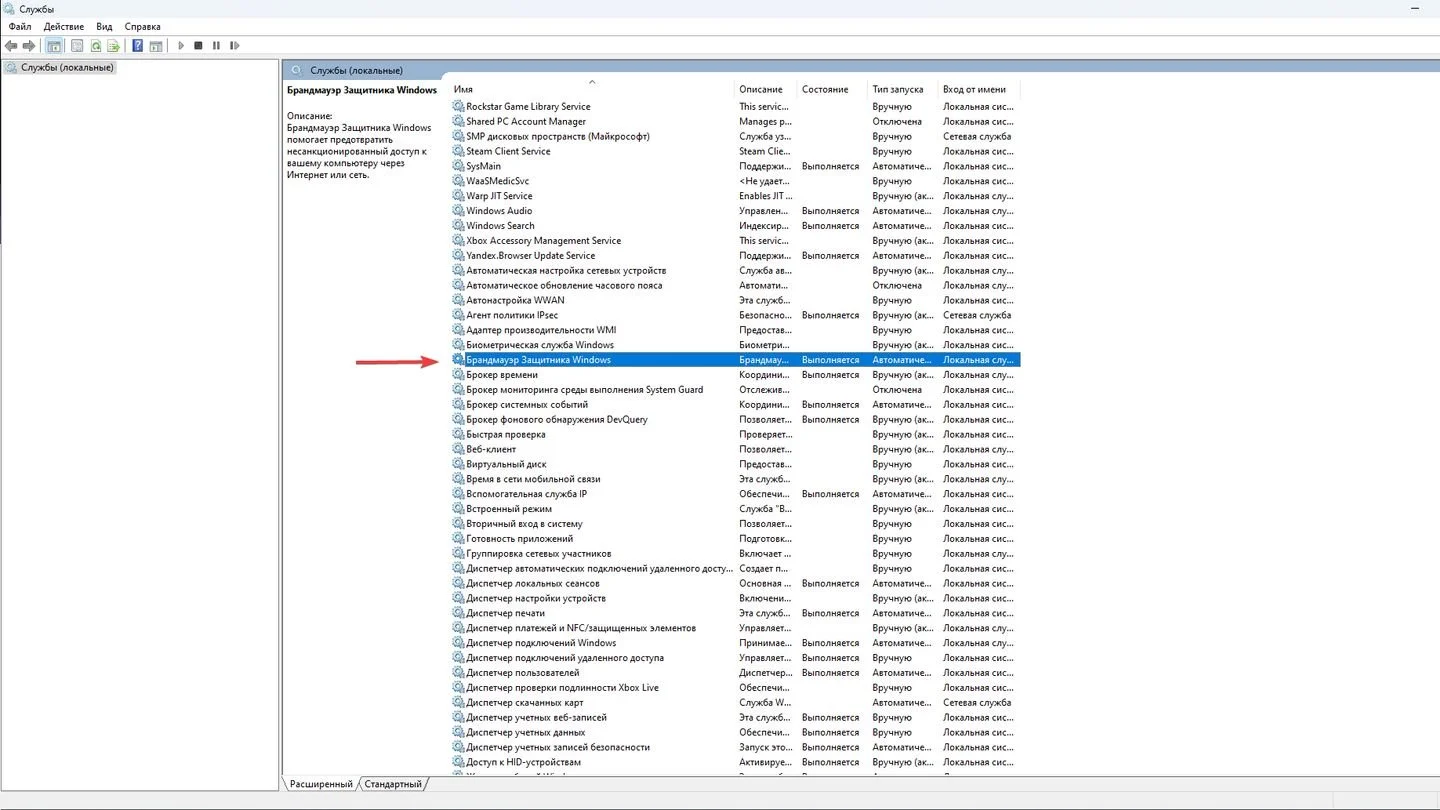Start the service with the play icon
Screen dimensions: 1440x810
[x=181, y=46]
